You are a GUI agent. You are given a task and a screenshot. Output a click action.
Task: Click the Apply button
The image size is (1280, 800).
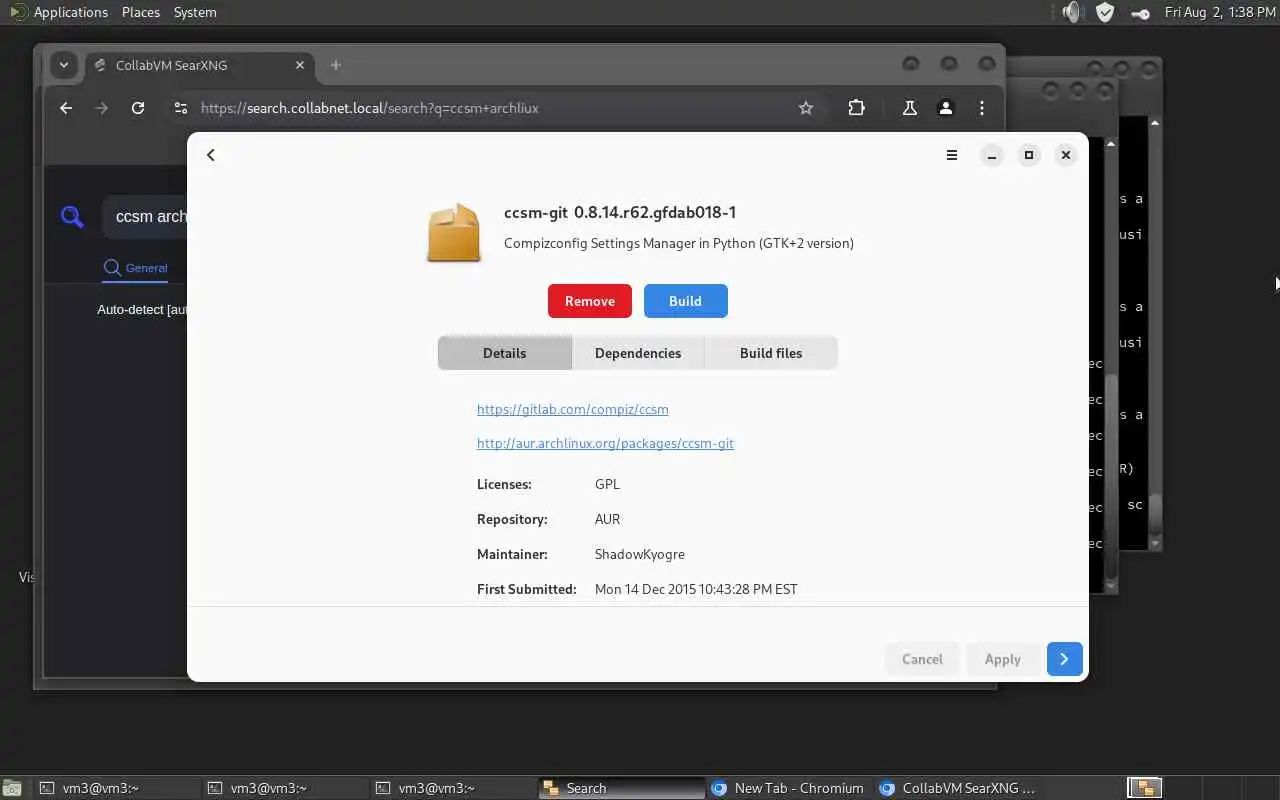(1003, 659)
